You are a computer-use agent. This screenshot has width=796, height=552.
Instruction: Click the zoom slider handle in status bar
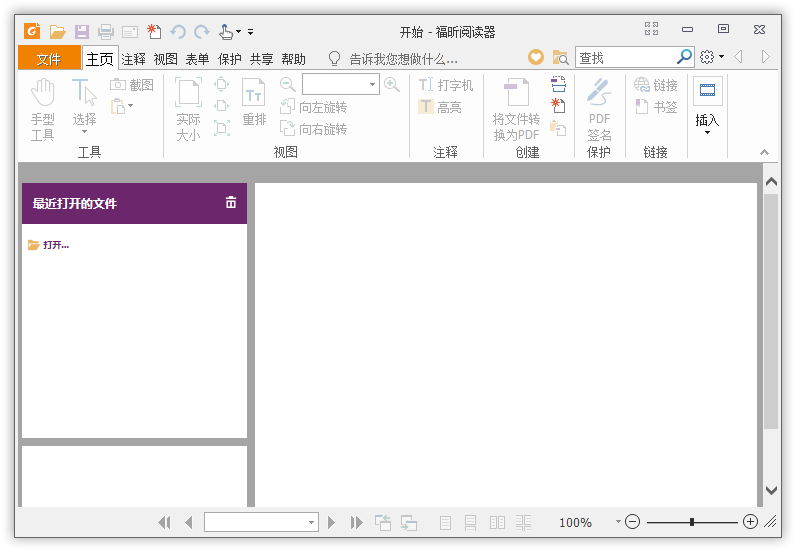692,522
